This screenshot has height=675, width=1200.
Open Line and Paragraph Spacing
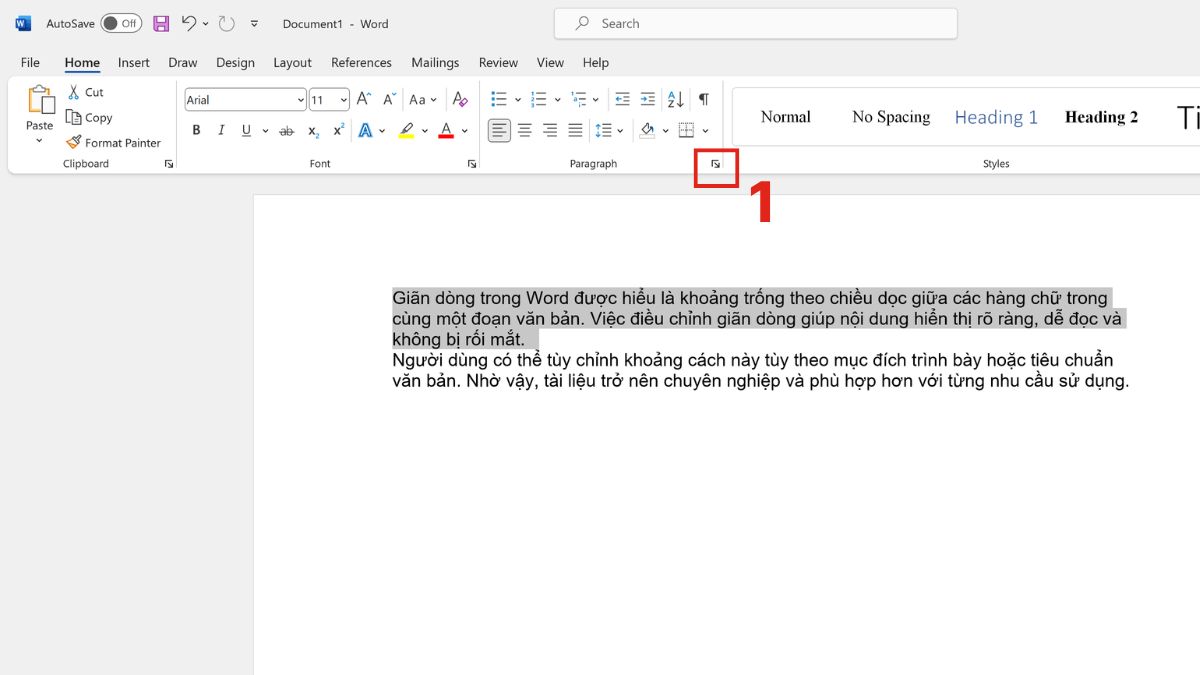coord(603,130)
